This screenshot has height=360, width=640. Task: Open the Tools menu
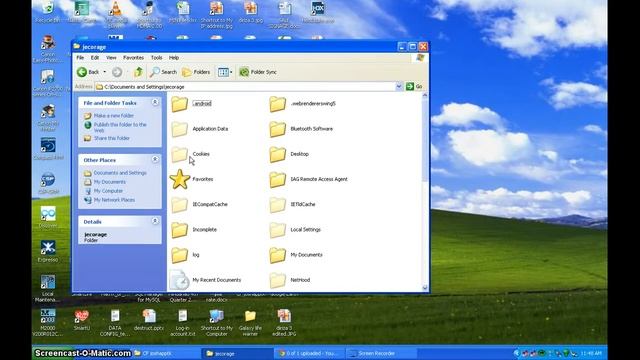(156, 58)
